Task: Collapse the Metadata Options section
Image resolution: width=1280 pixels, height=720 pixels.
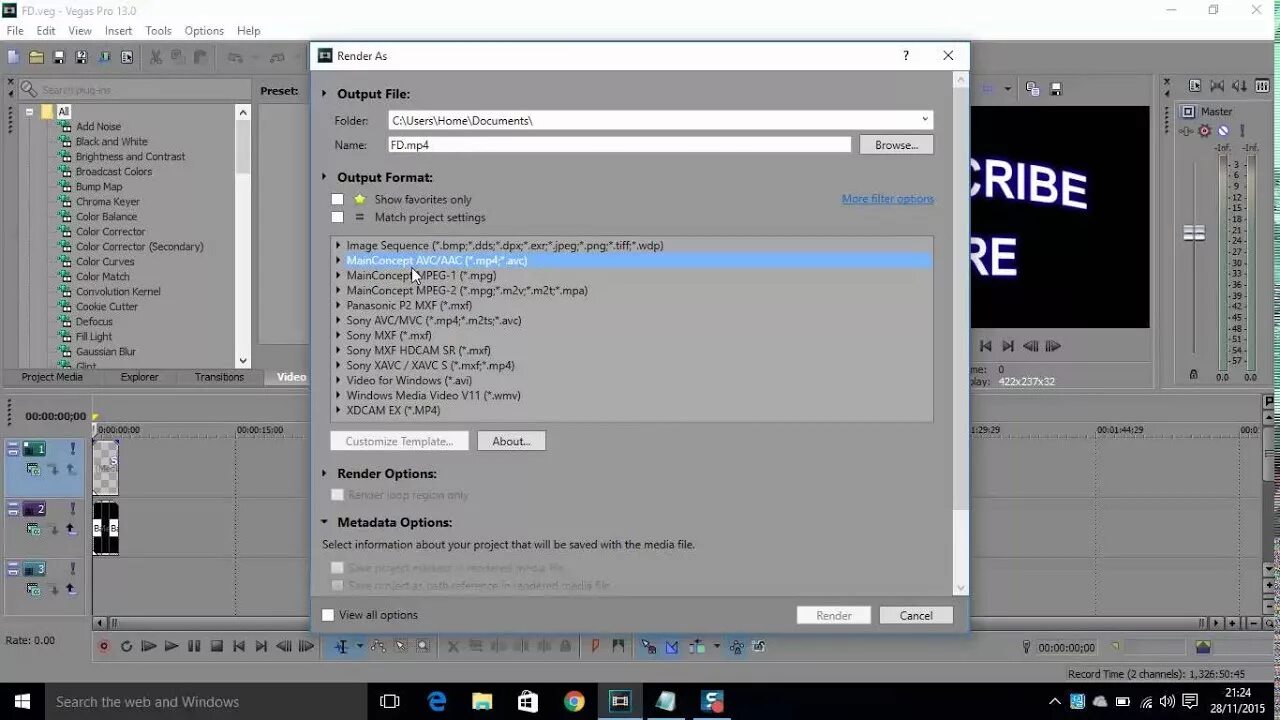Action: click(324, 522)
